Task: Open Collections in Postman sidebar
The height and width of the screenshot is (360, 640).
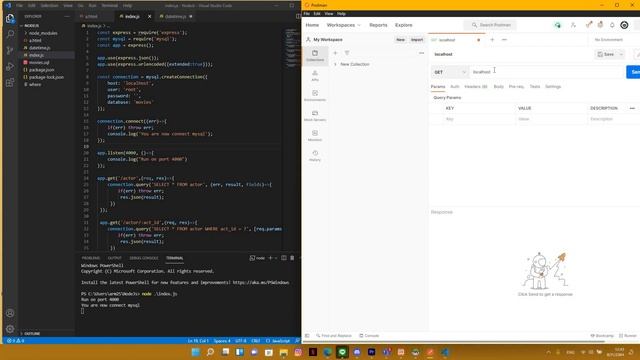Action: click(x=315, y=56)
